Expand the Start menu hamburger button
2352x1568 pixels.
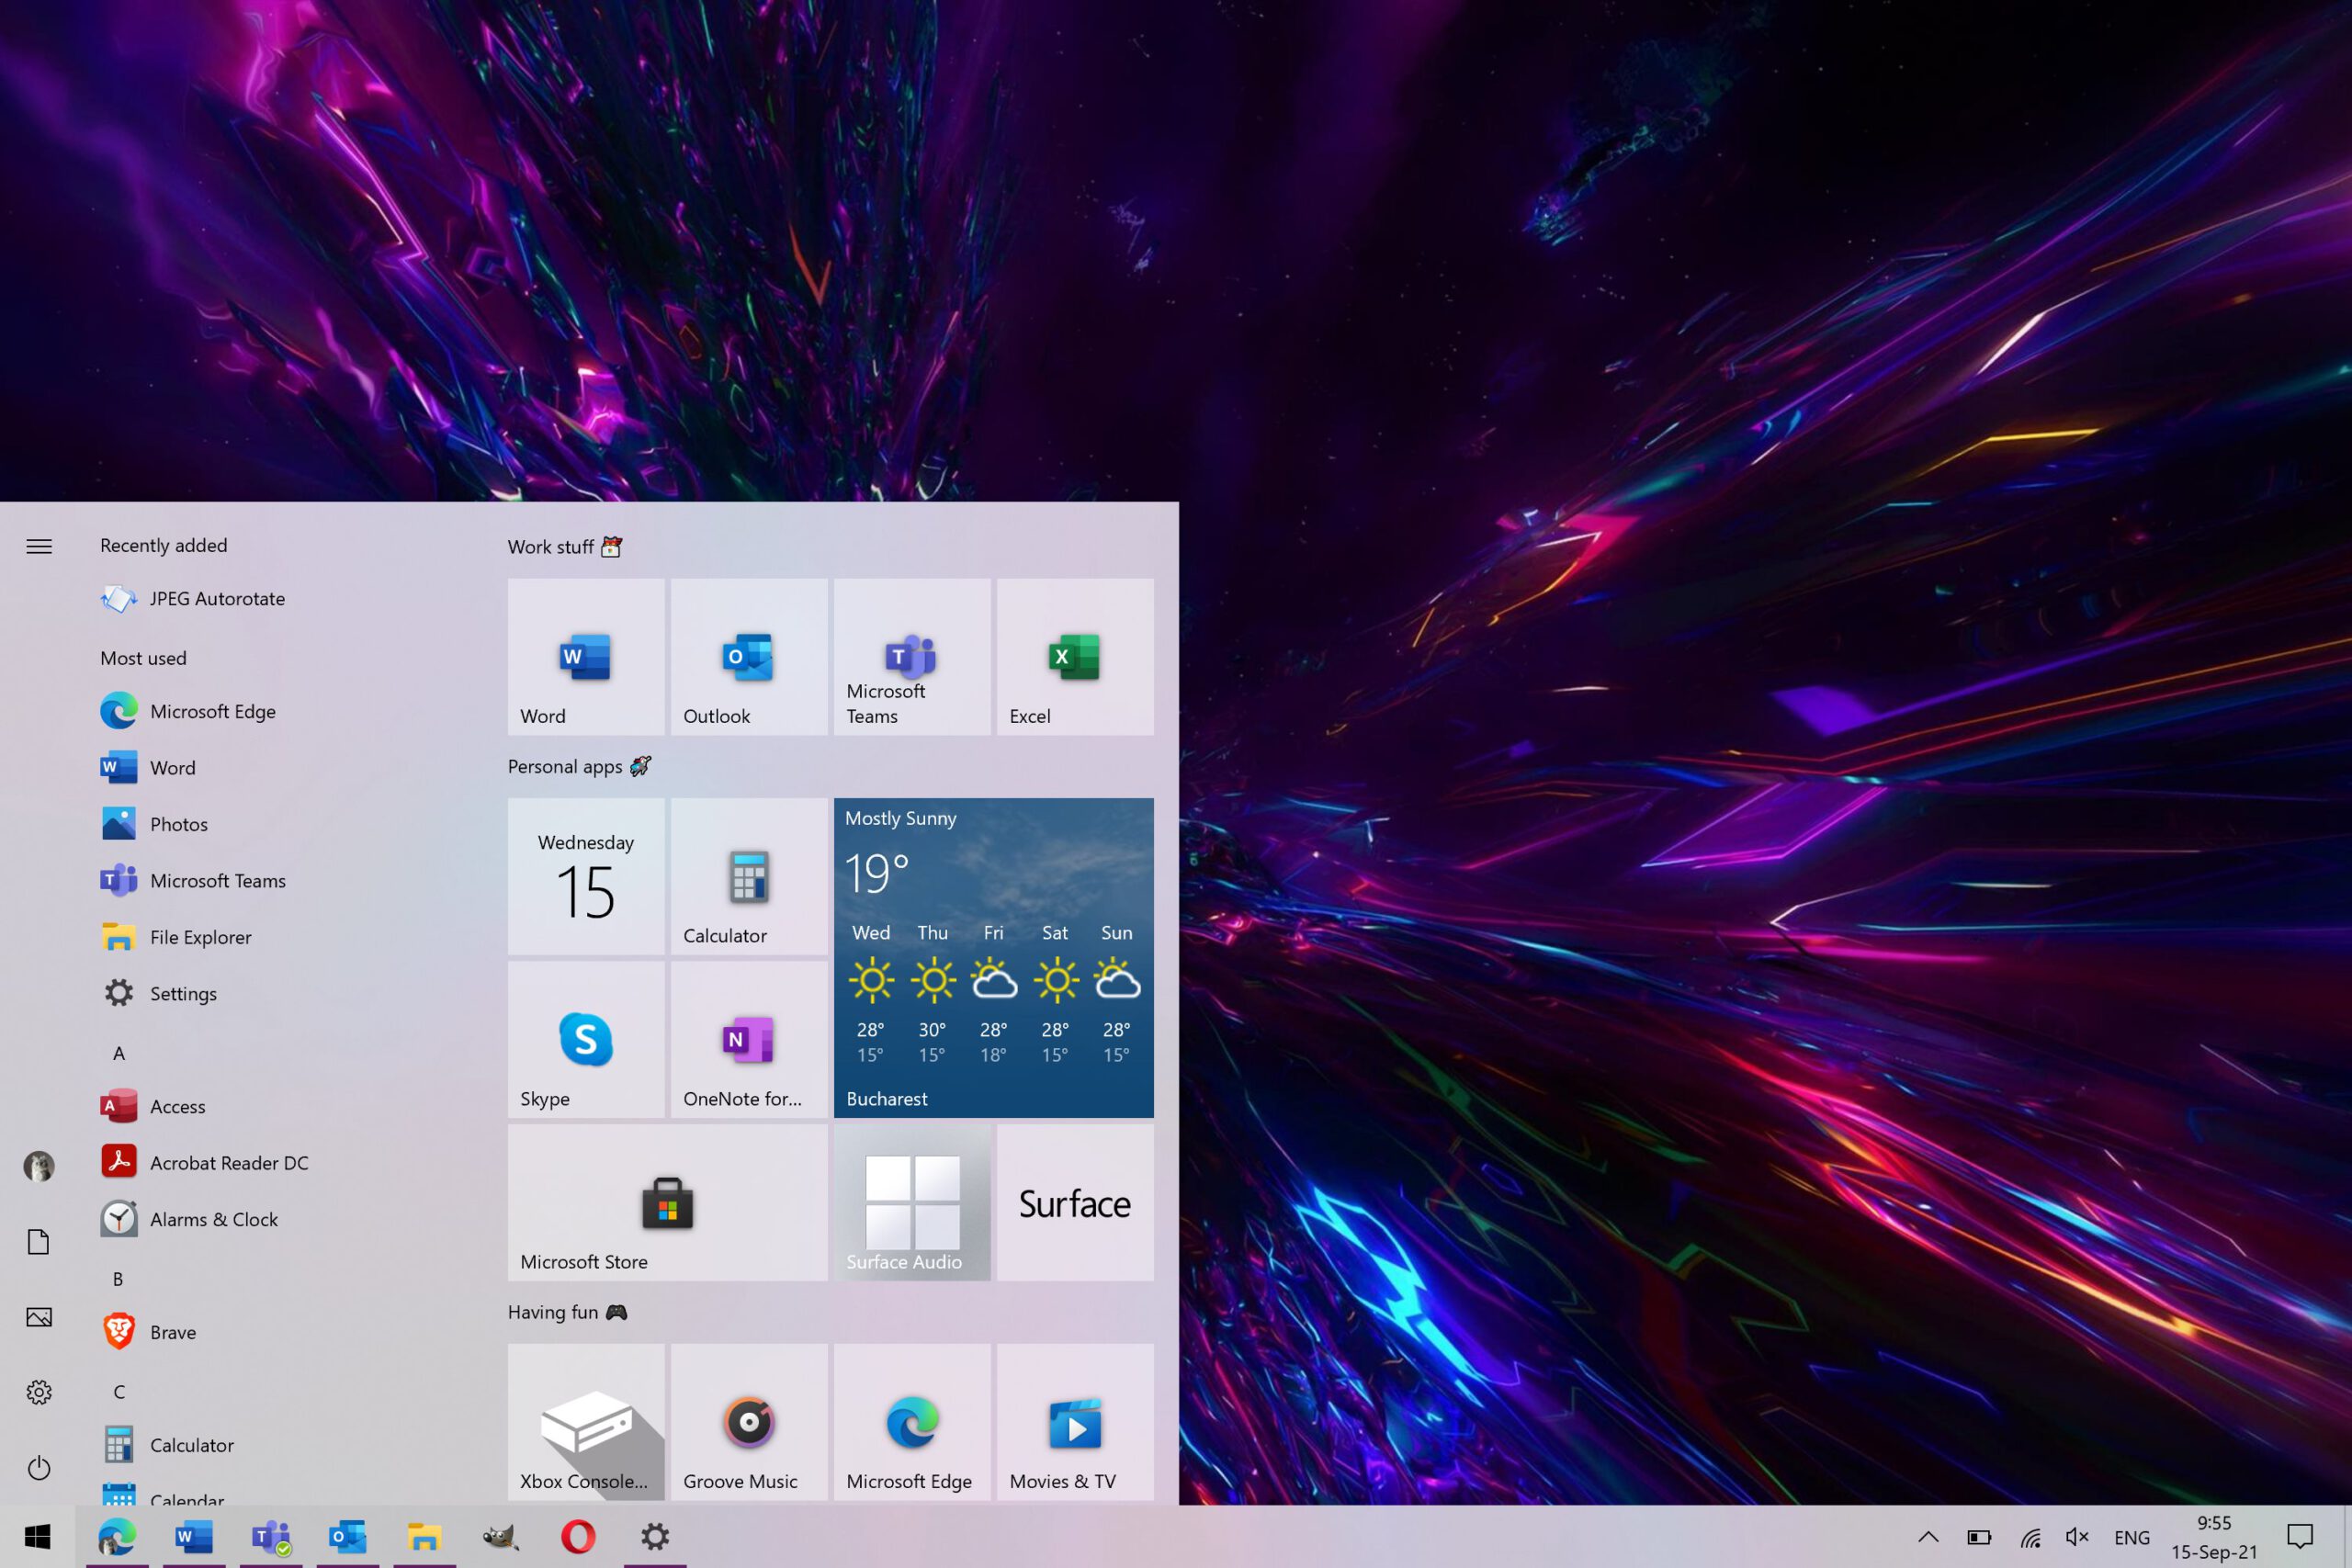(x=39, y=546)
